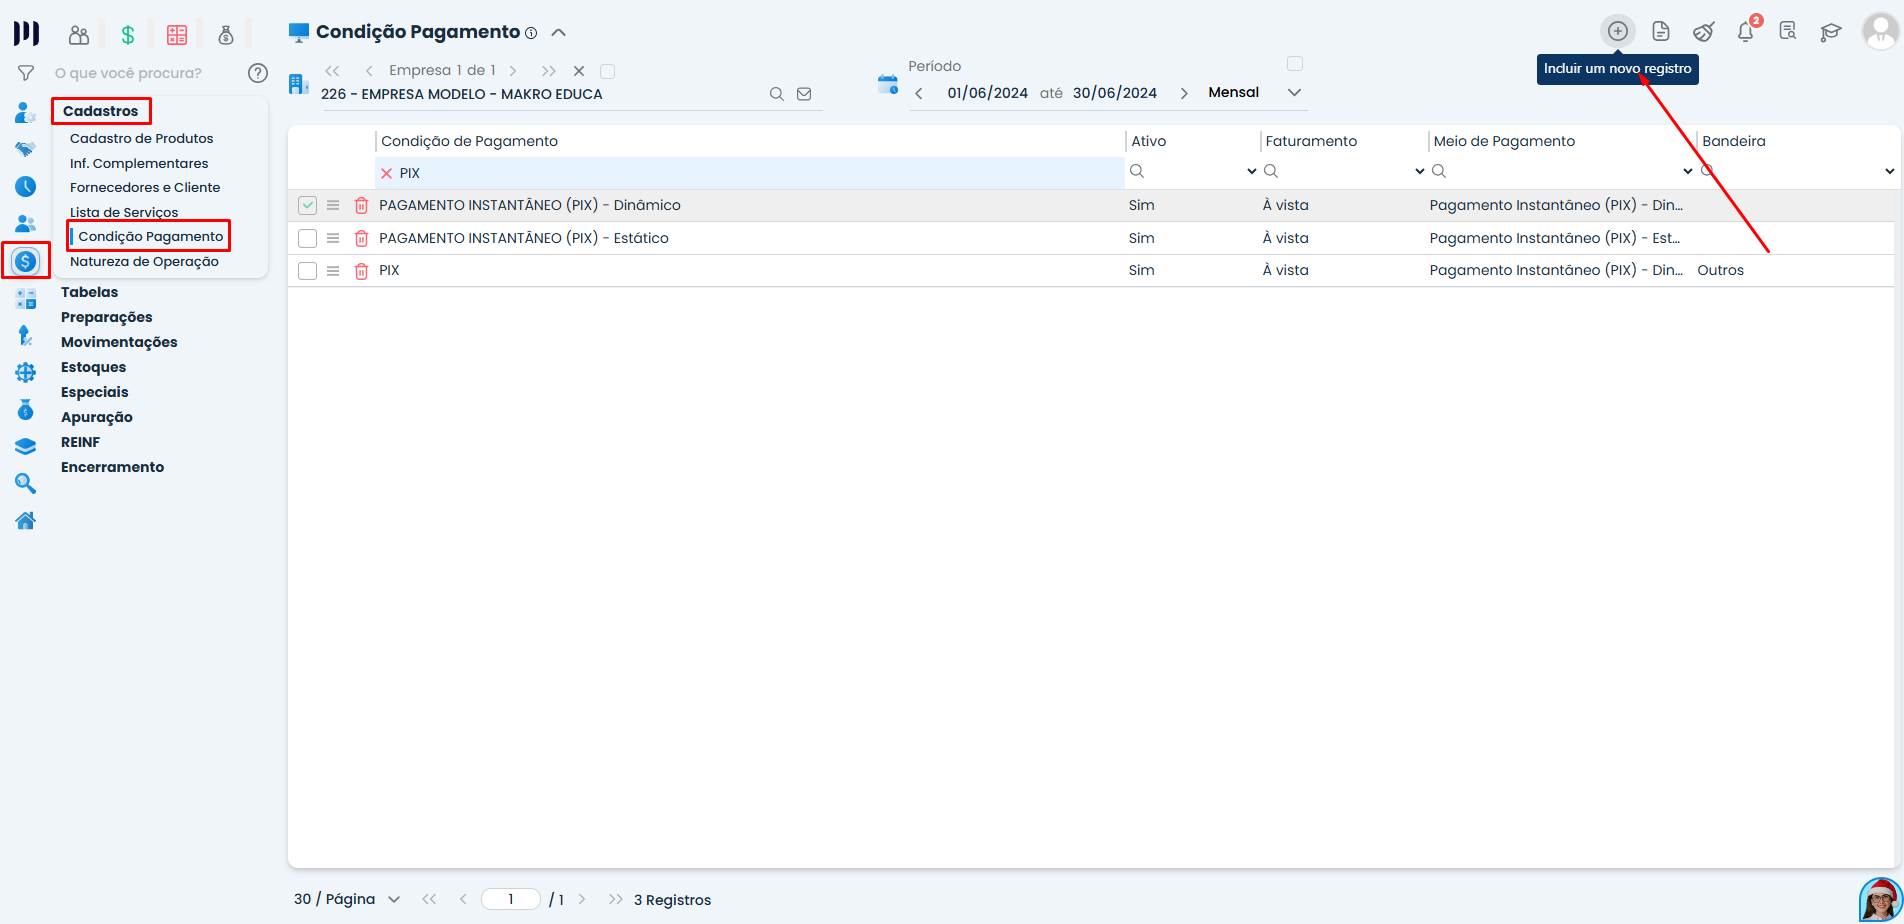Screen dimensions: 1904x924
Task: Click the envelope icon beside company name
Action: click(804, 94)
